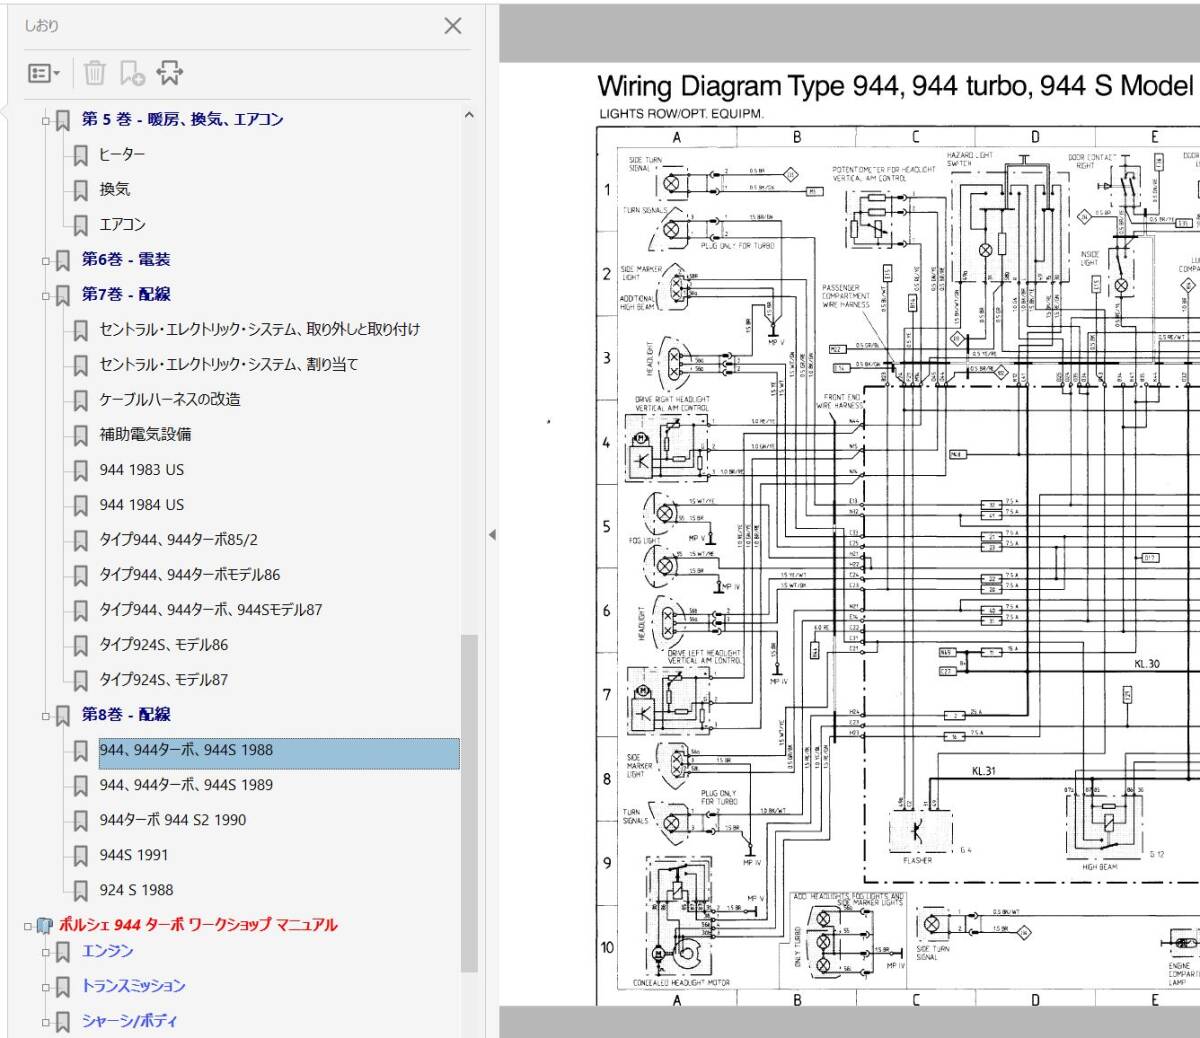Click bookmark icon beside タイプ924S、モデル86

(81, 645)
